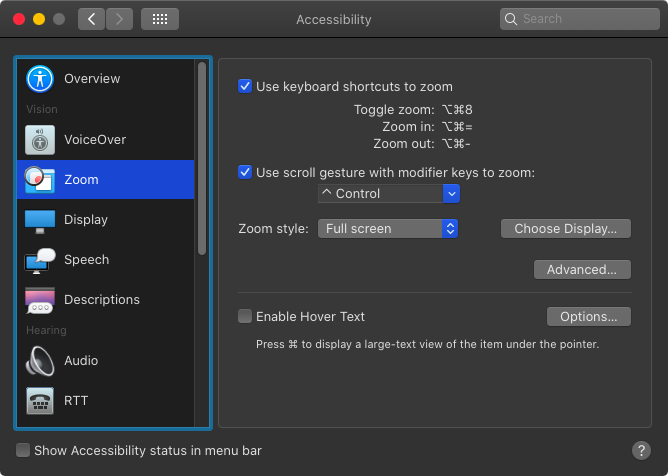Open the Descriptions icon in sidebar

coord(40,300)
